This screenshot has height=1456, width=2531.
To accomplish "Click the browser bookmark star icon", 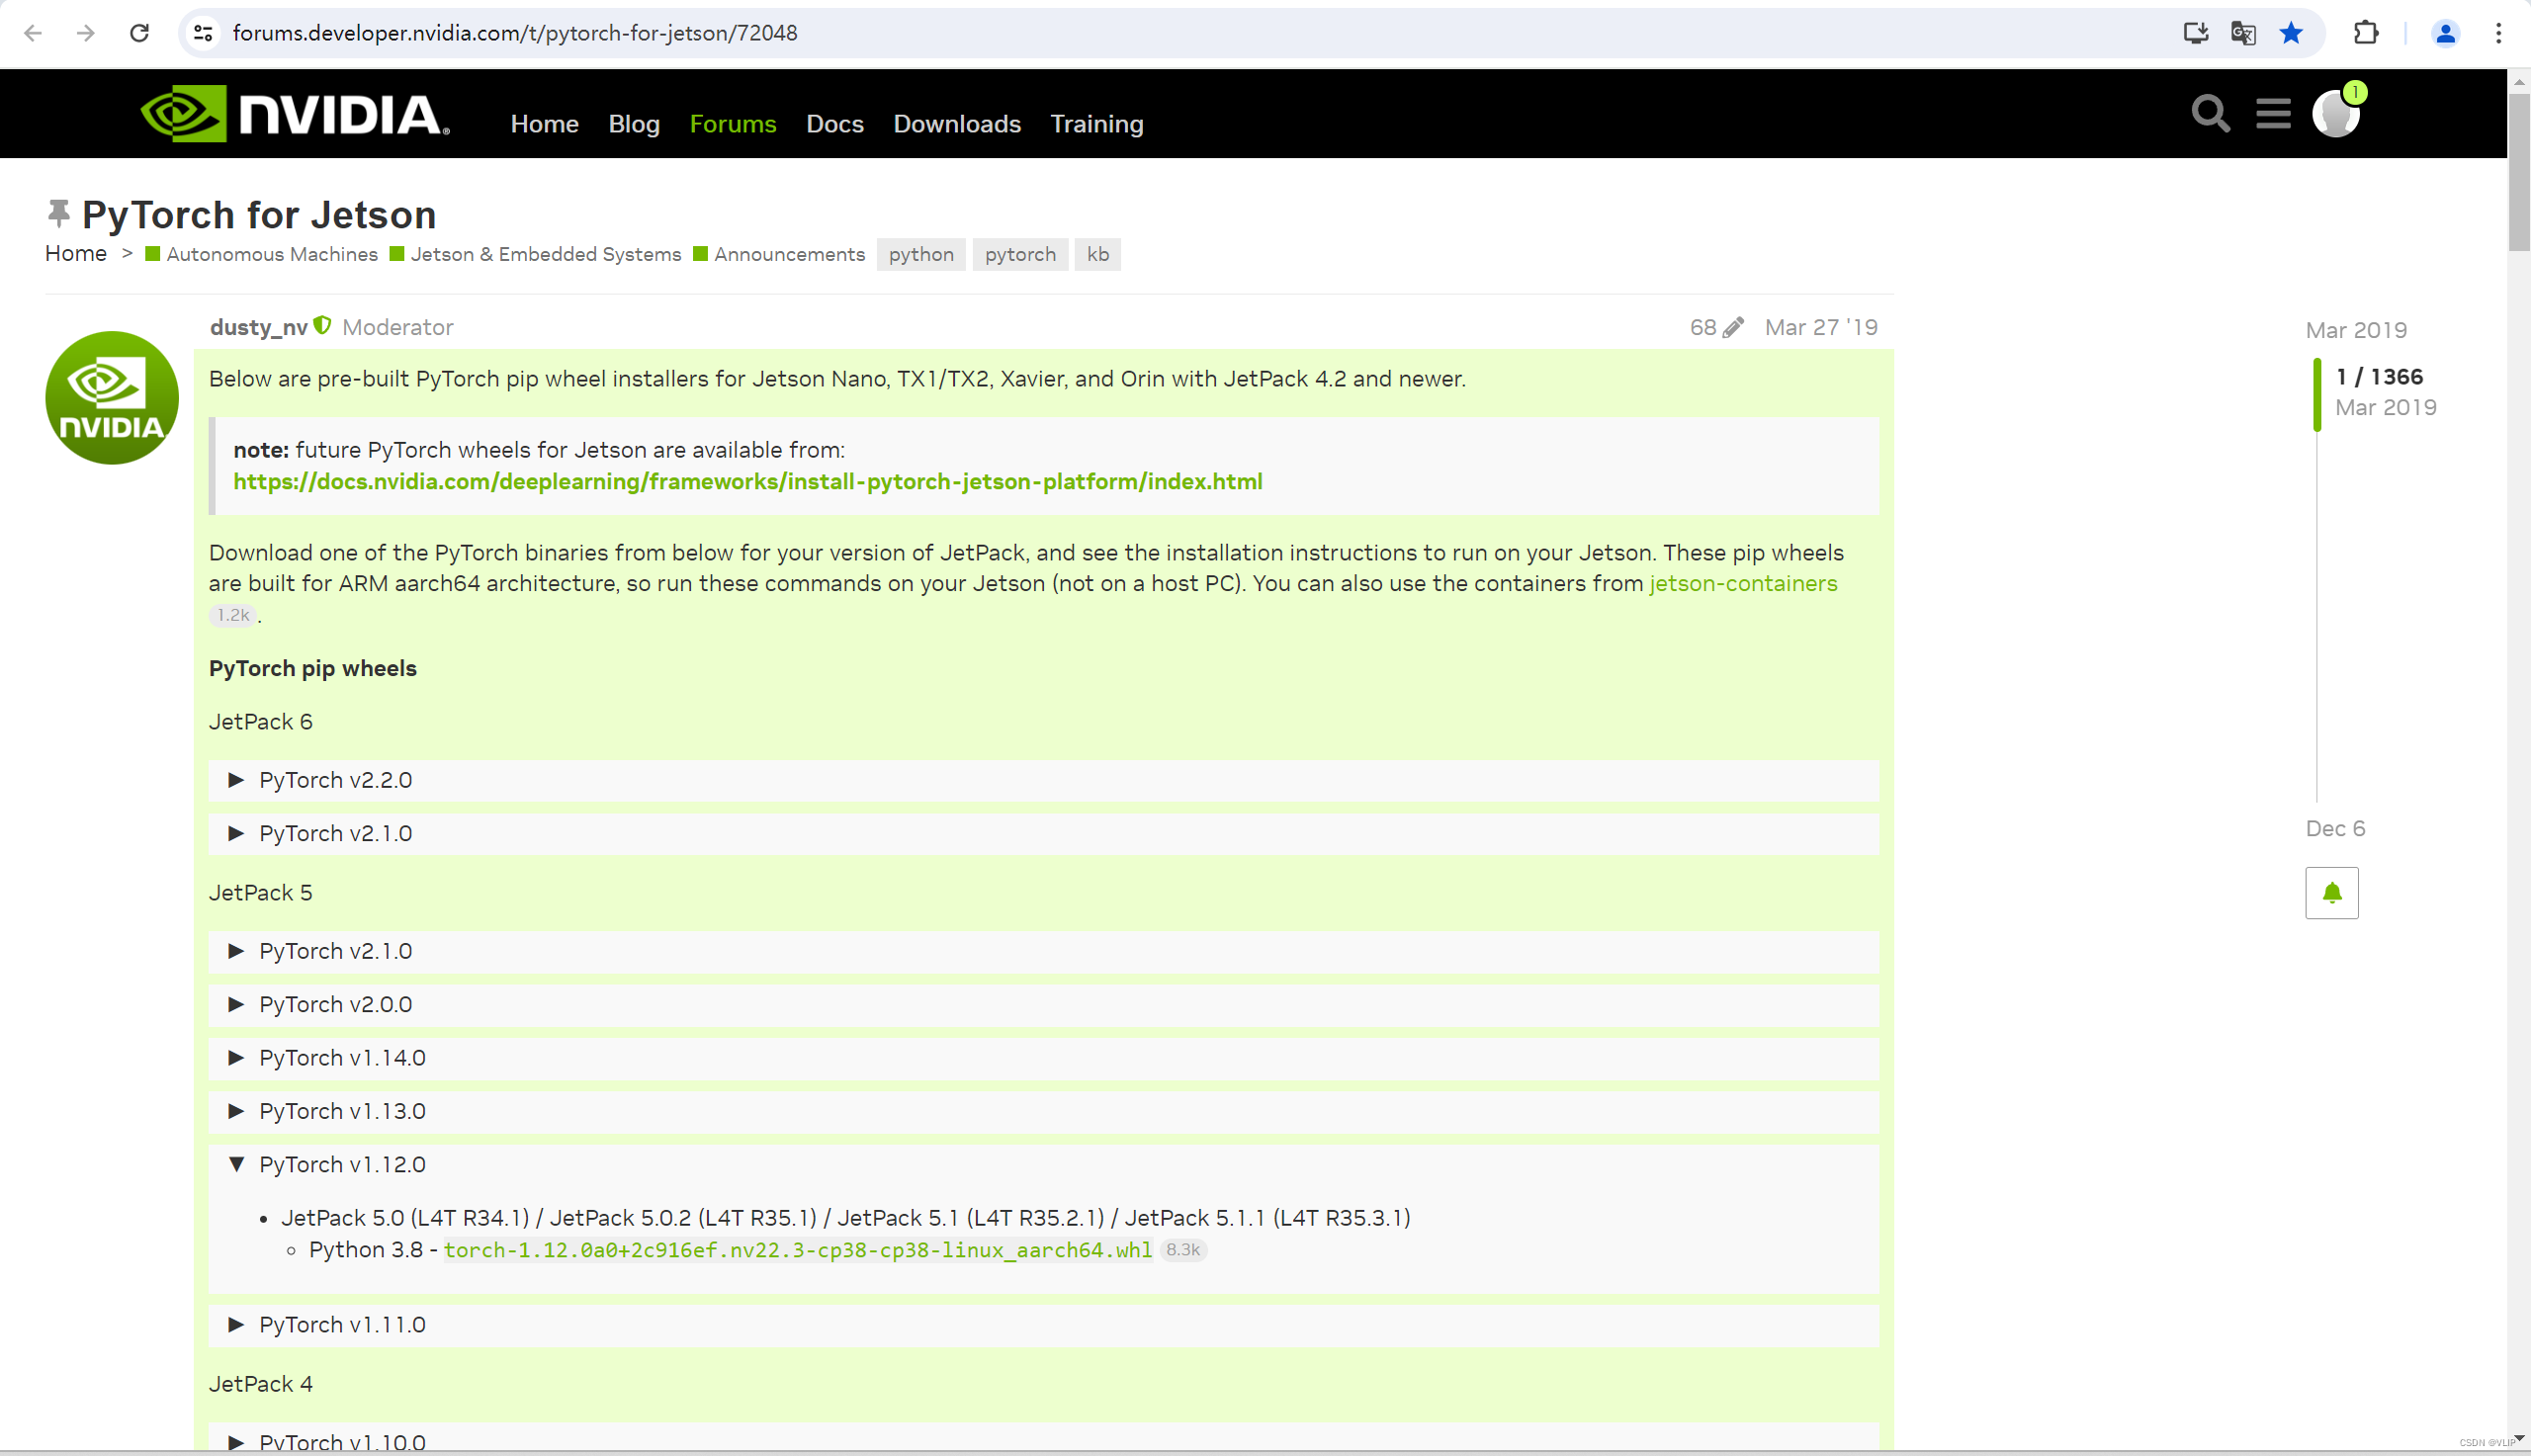I will click(x=2291, y=33).
